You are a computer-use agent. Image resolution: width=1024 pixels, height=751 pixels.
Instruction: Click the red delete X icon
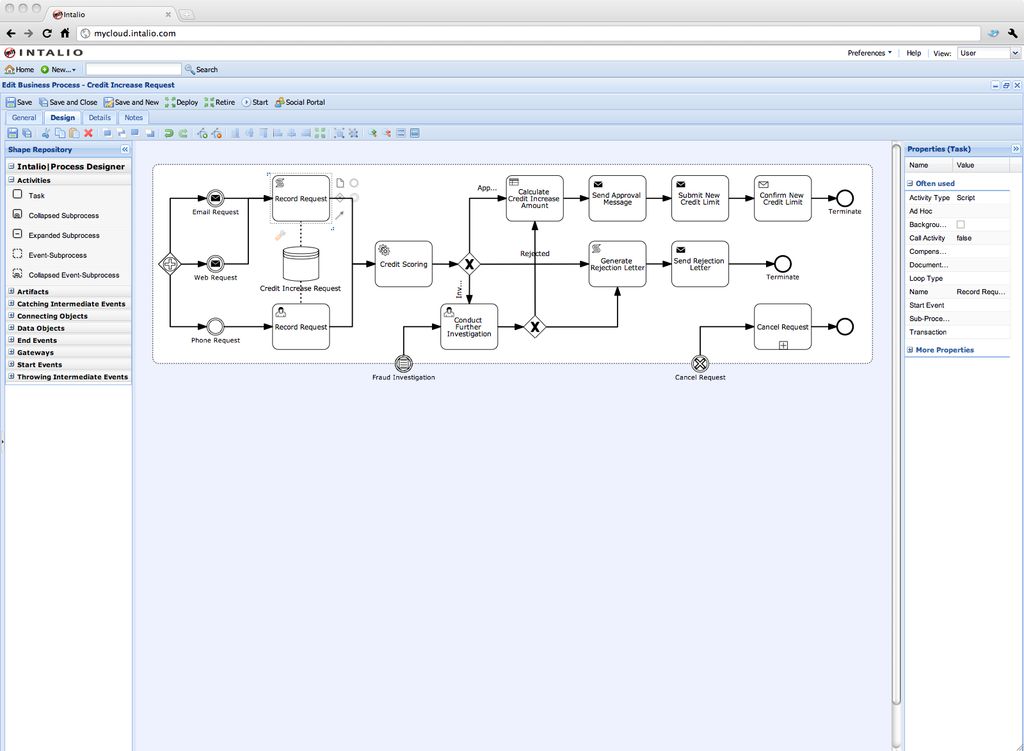coord(88,133)
